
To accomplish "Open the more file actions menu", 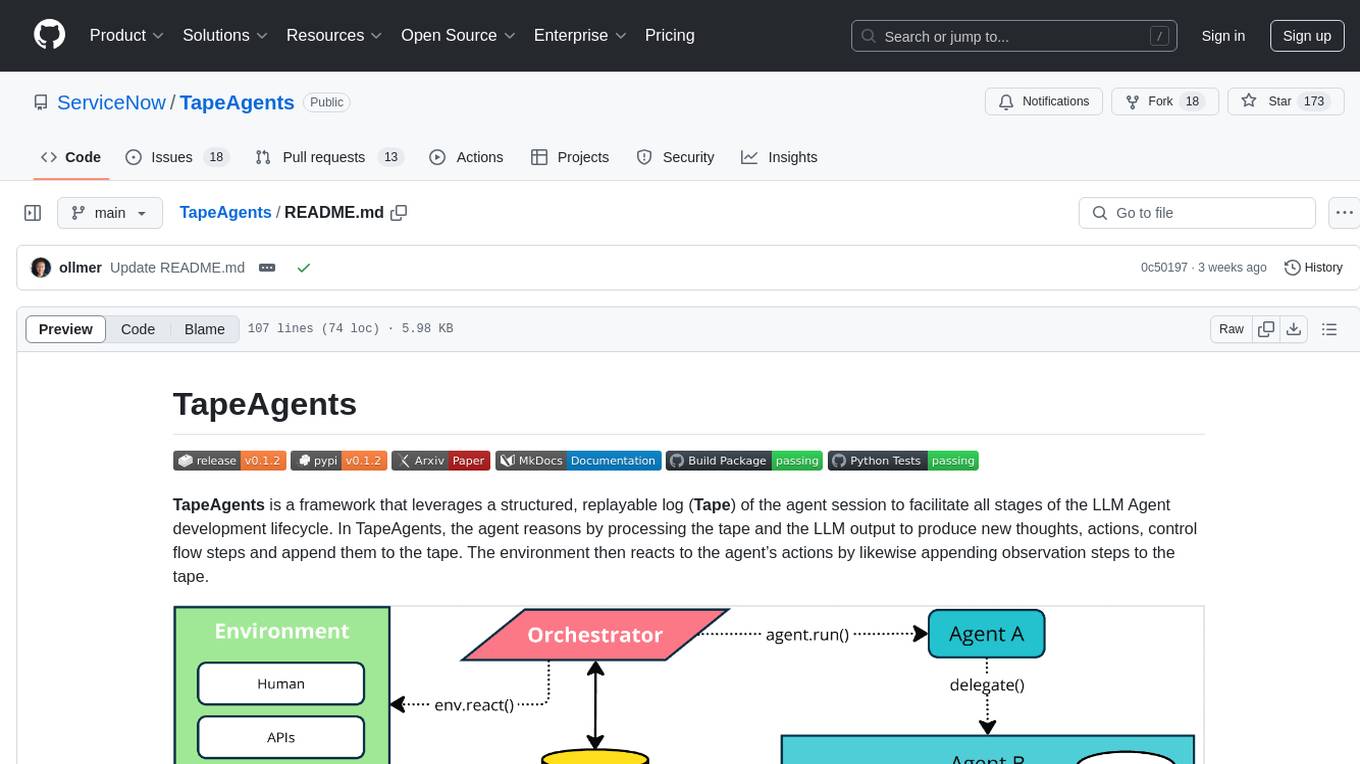I will tap(1344, 213).
